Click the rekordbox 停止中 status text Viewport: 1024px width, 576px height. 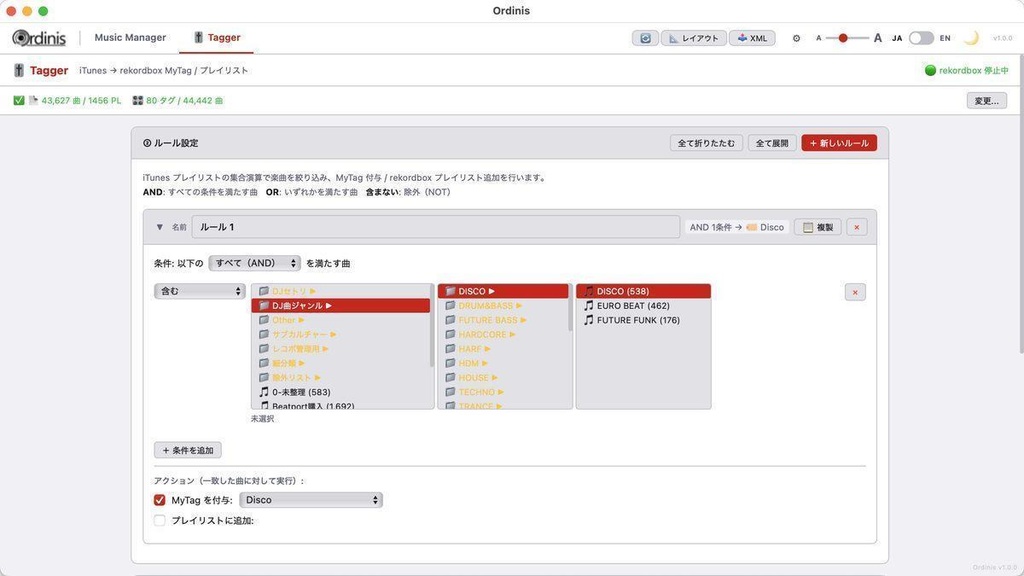pyautogui.click(x=974, y=71)
